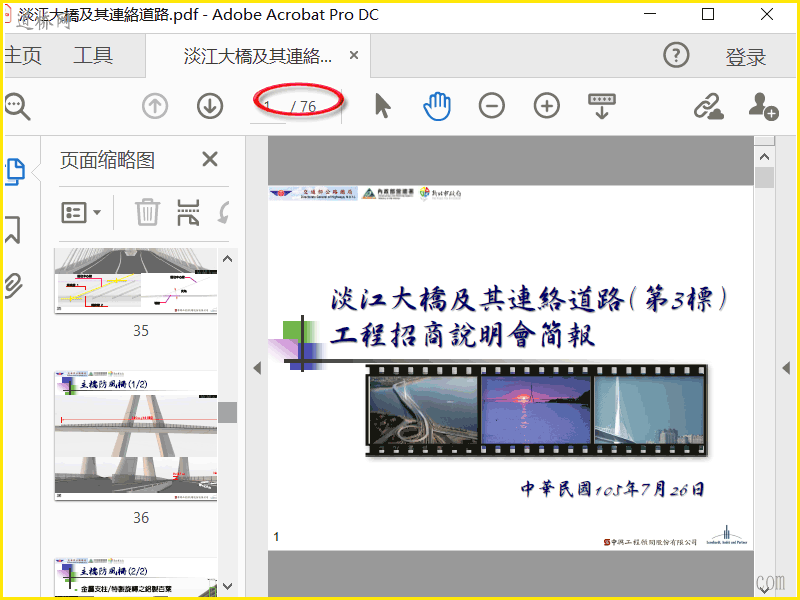Click the document vertical scrollbar thumb
800x600 pixels.
point(764,178)
